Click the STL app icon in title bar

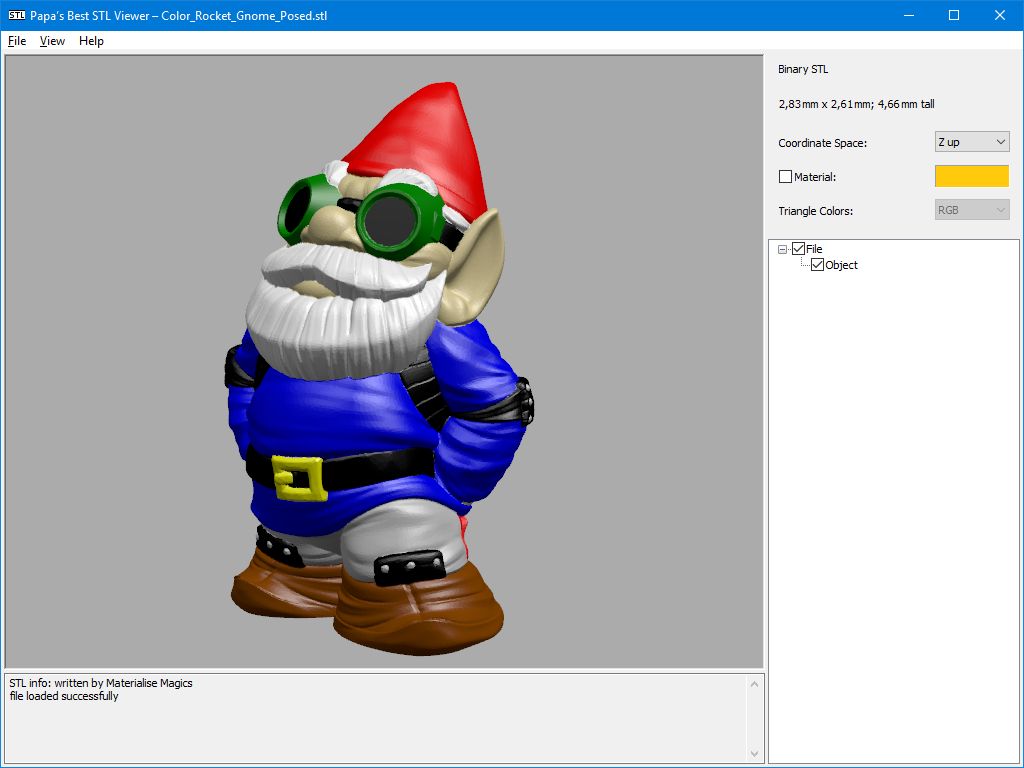point(16,15)
